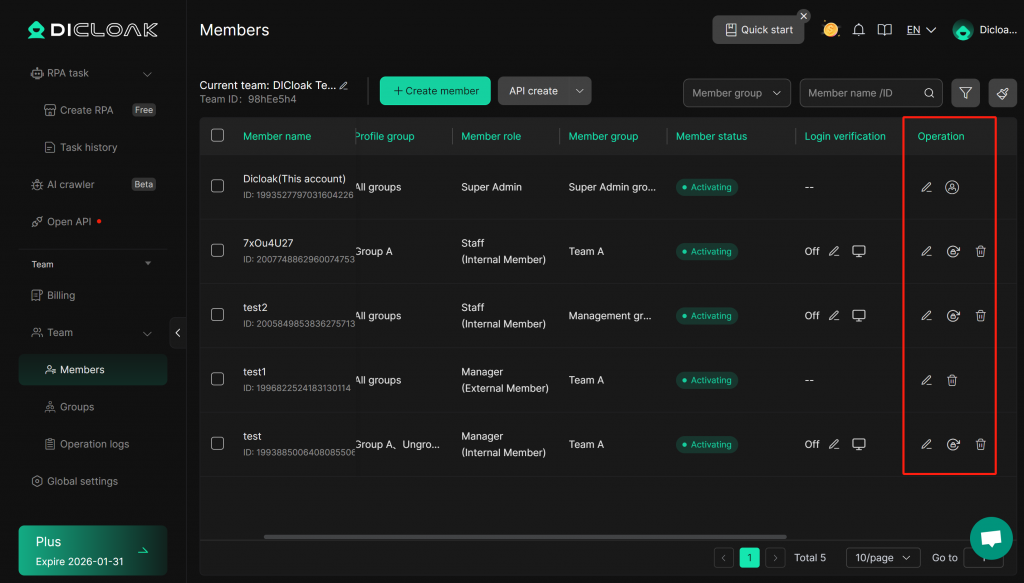Click the filter funnel icon
The height and width of the screenshot is (583, 1024).
(965, 93)
